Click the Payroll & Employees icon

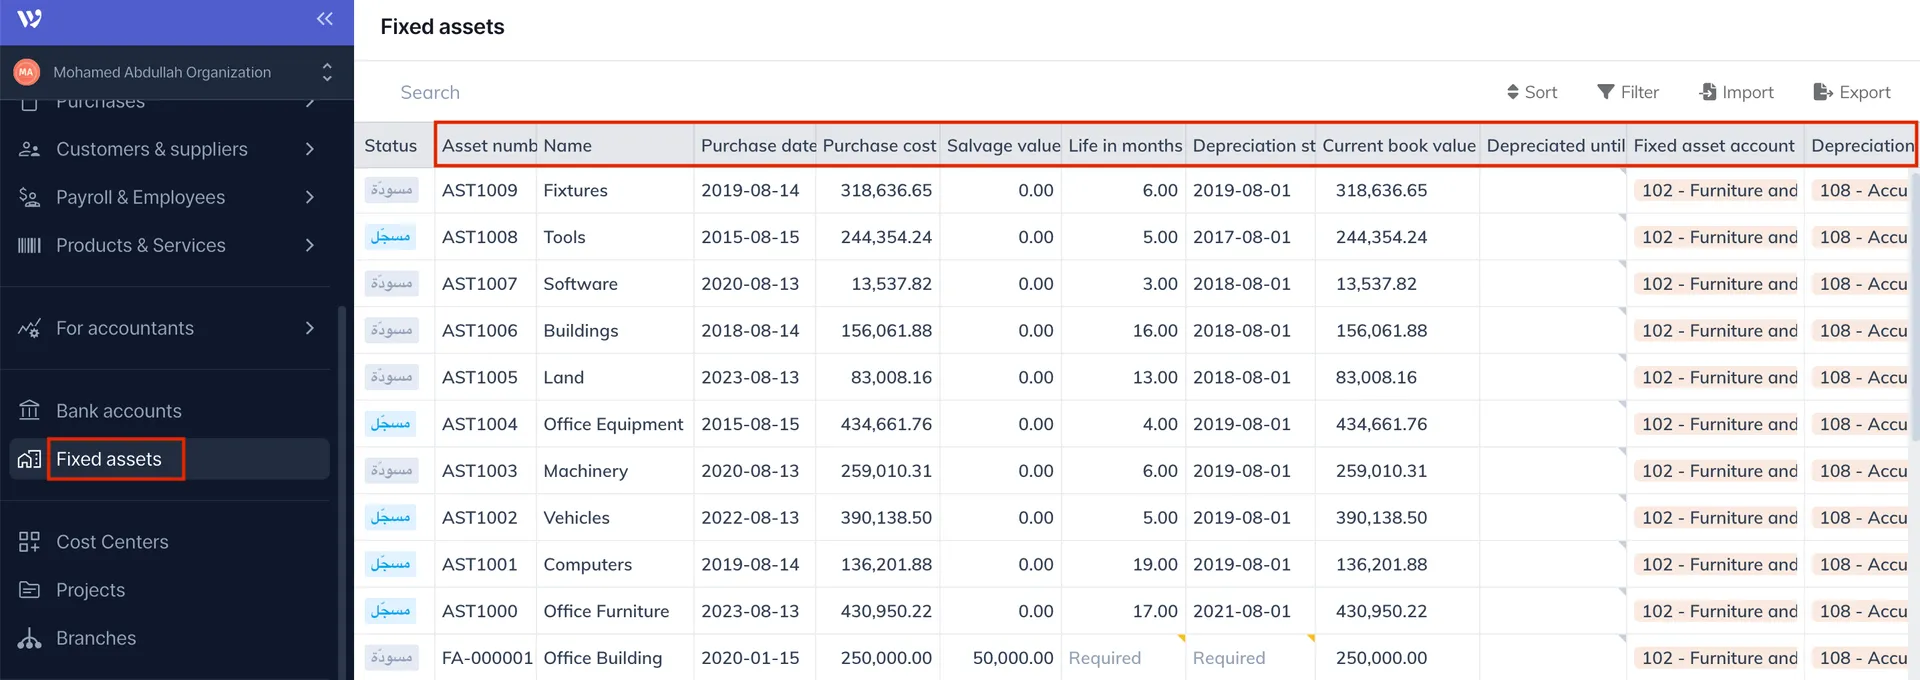pos(30,197)
